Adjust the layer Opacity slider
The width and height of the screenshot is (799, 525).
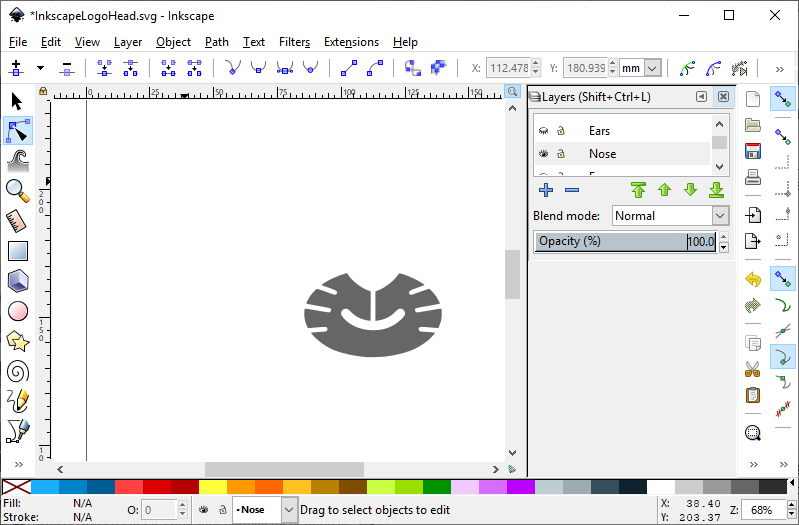(625, 241)
